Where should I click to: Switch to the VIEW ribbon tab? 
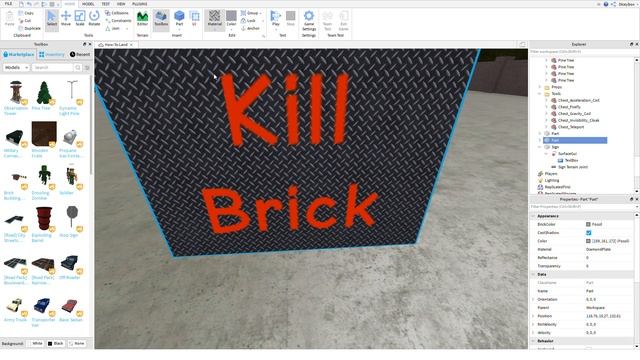[121, 4]
